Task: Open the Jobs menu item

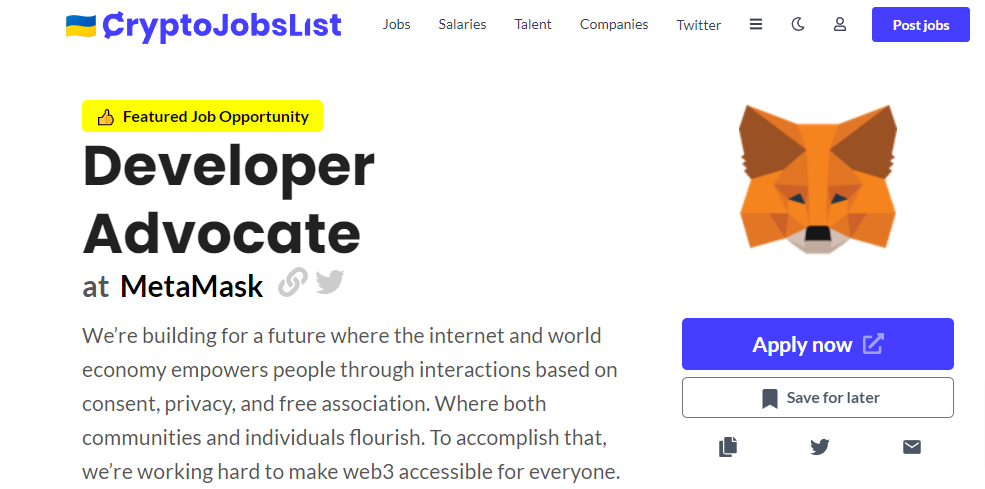Action: (x=396, y=25)
